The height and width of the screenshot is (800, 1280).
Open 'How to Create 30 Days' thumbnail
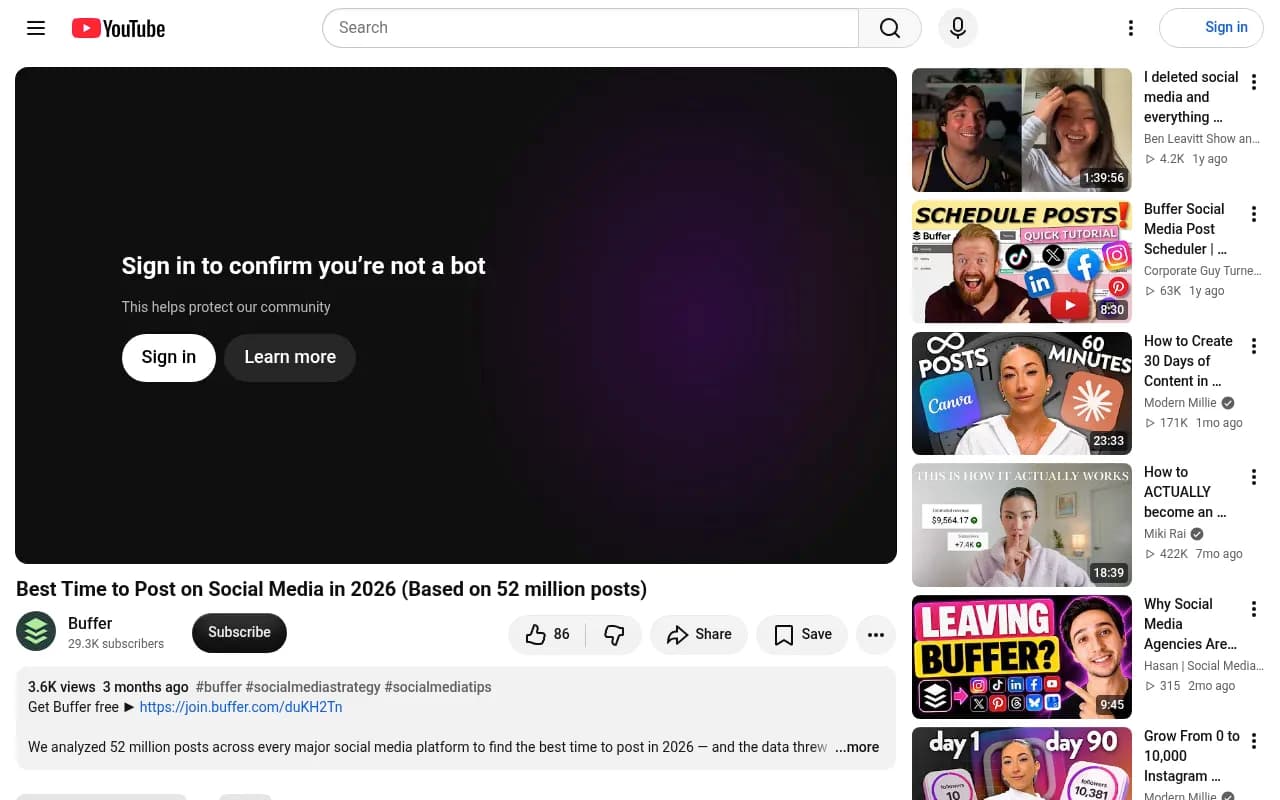coord(1022,394)
